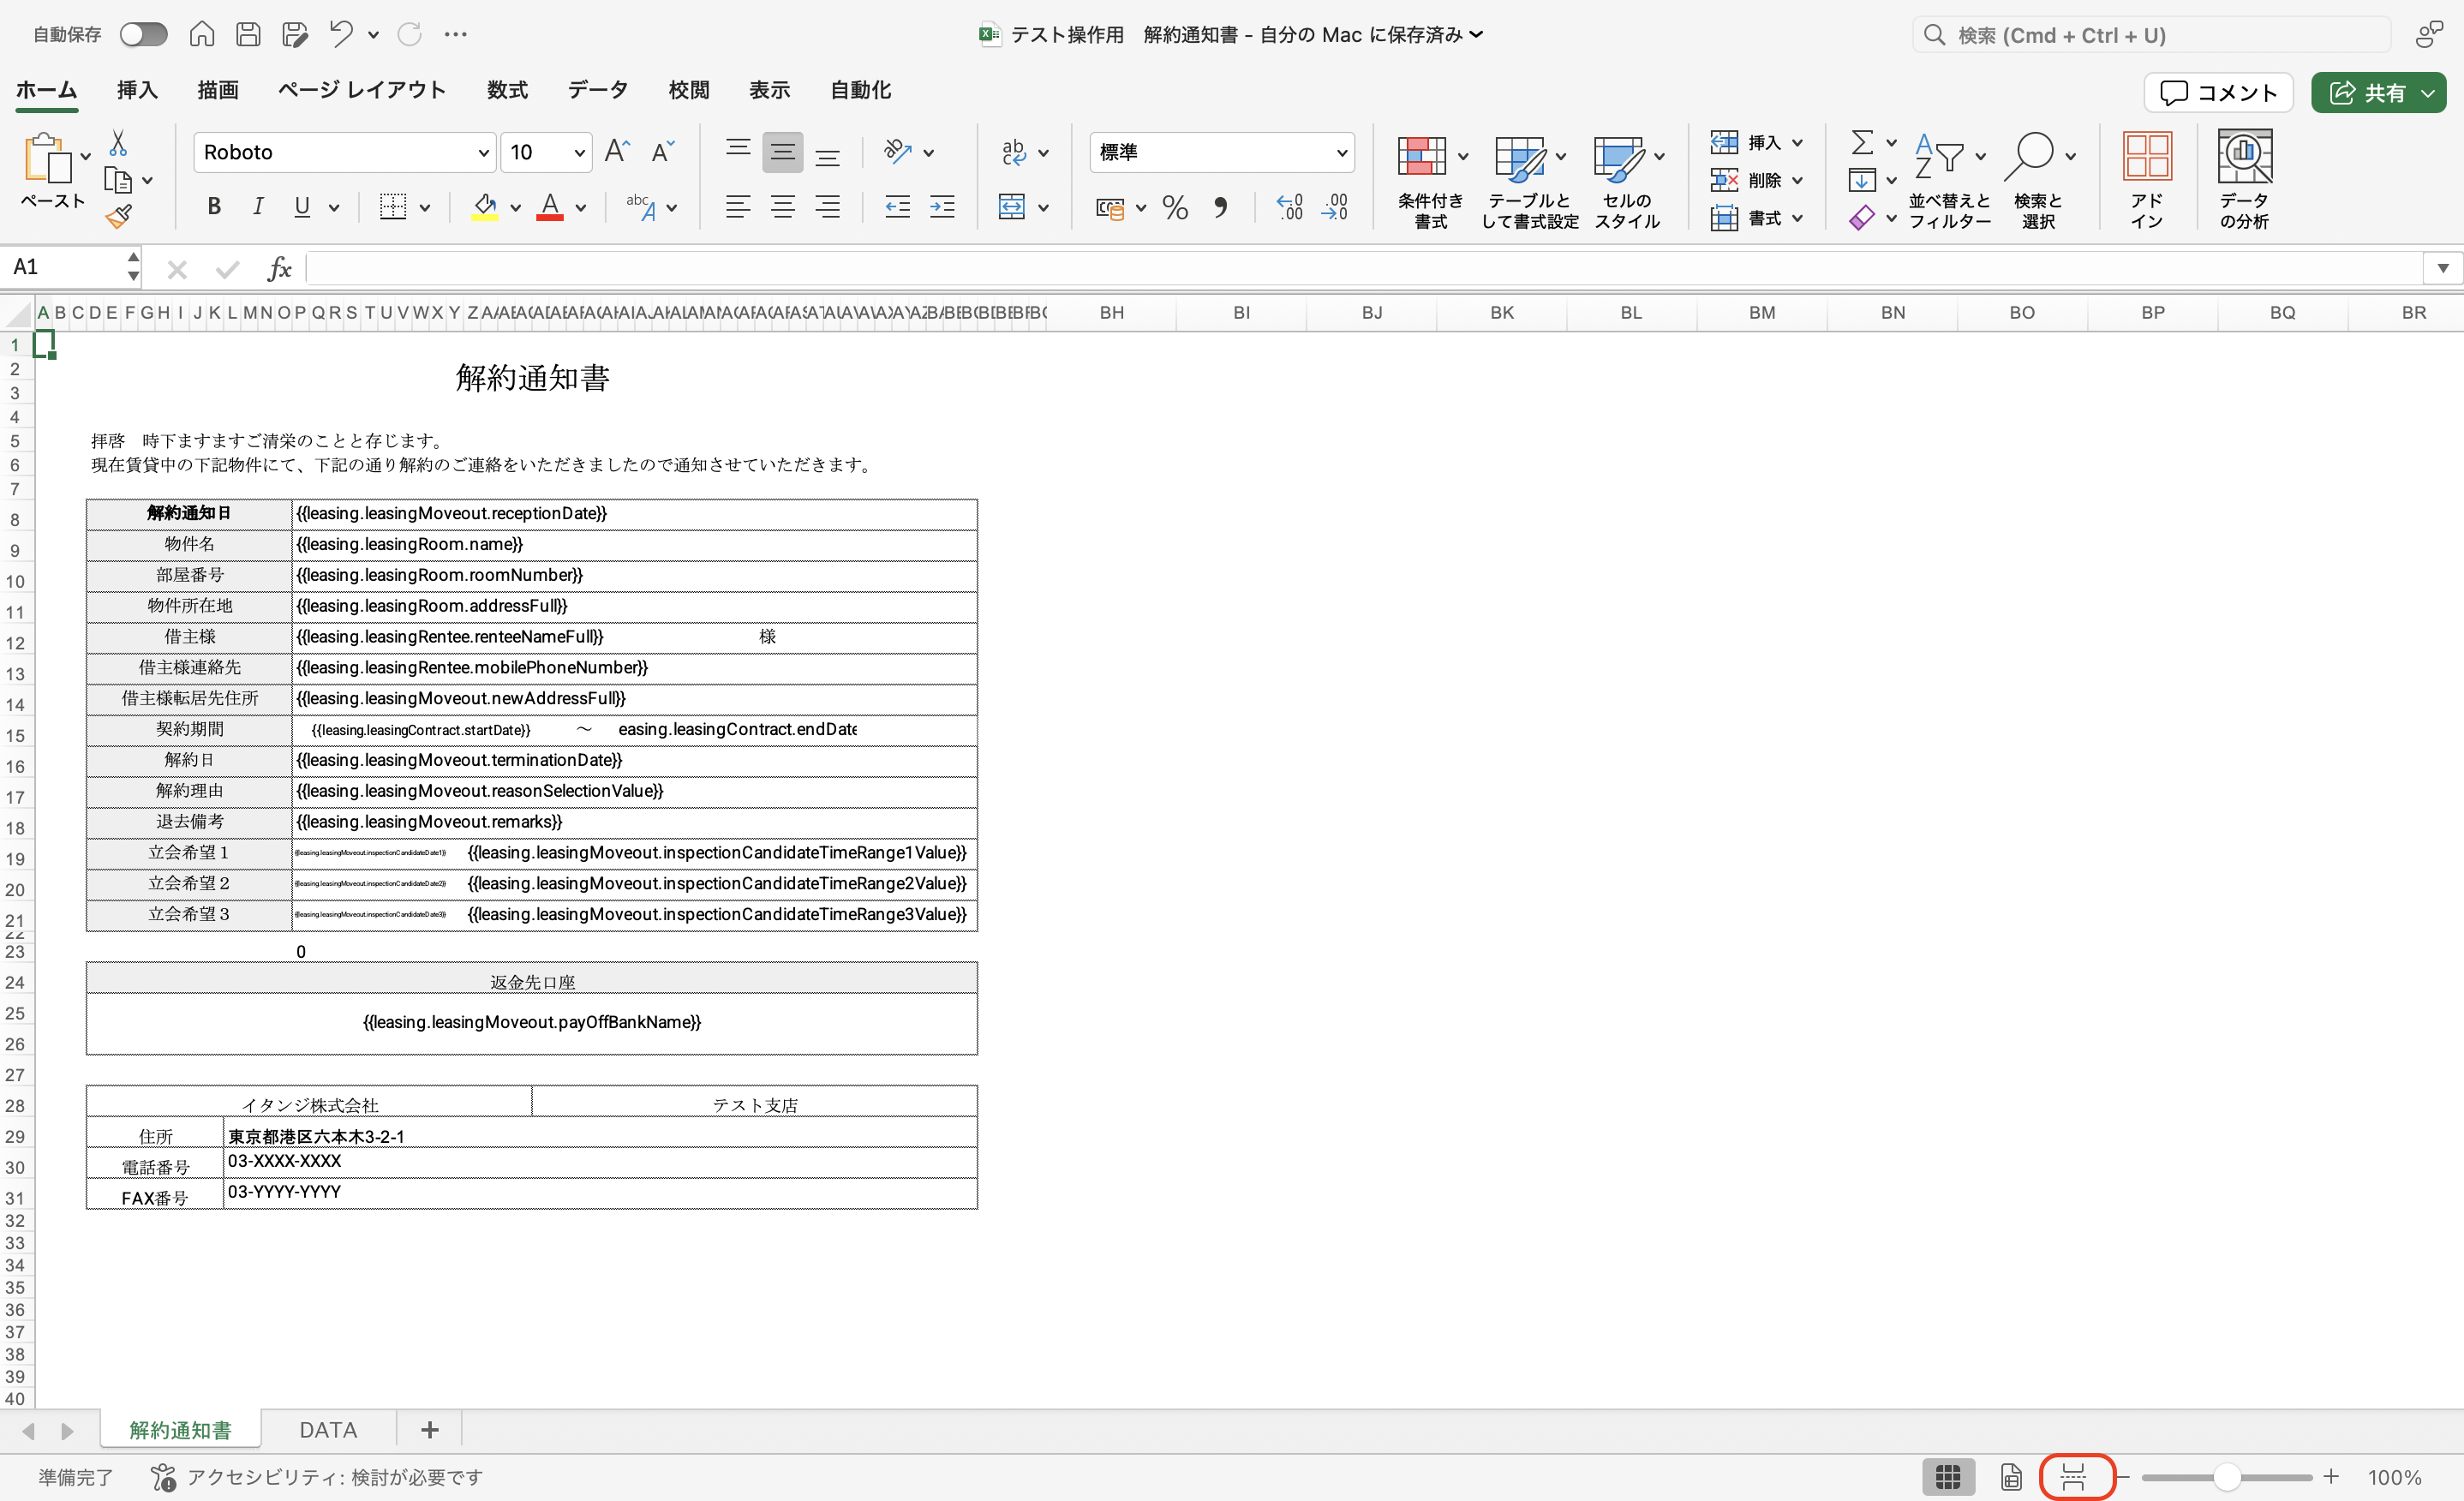2464x1501 pixels.
Task: Open 並べ替えとフィルター sort and filter
Action: 1949,181
